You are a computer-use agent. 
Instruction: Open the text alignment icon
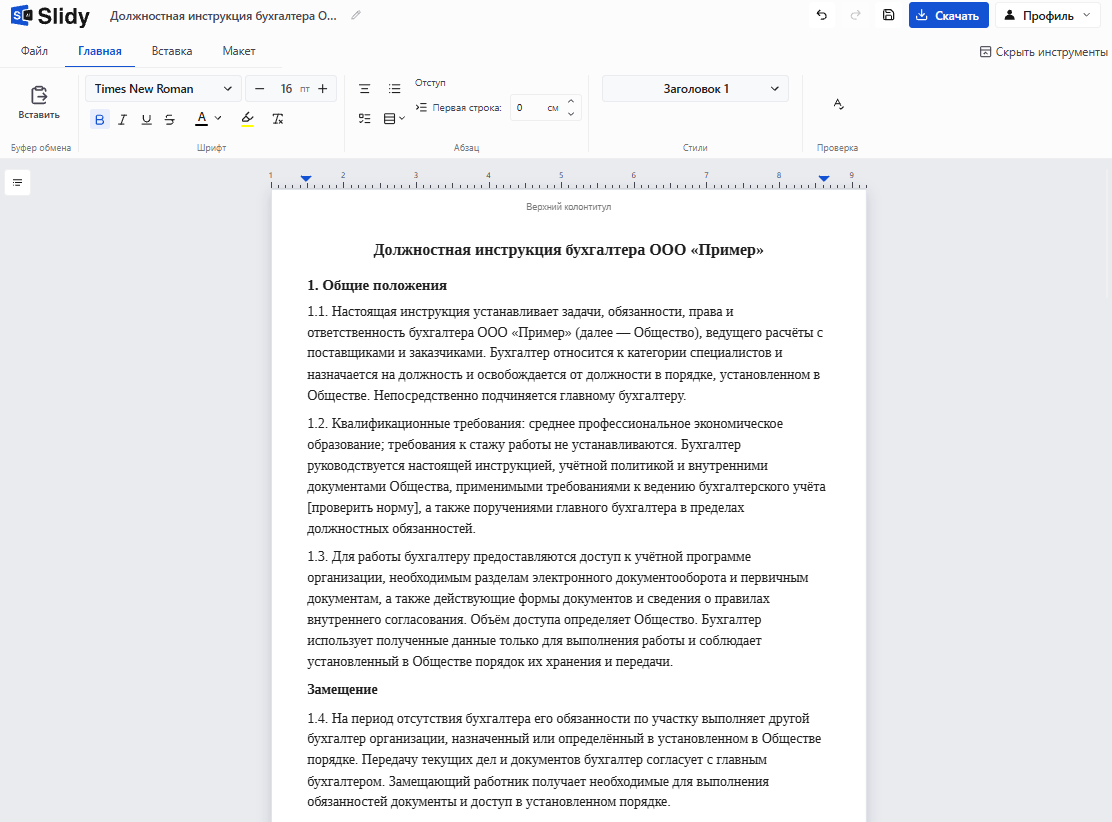pos(365,89)
